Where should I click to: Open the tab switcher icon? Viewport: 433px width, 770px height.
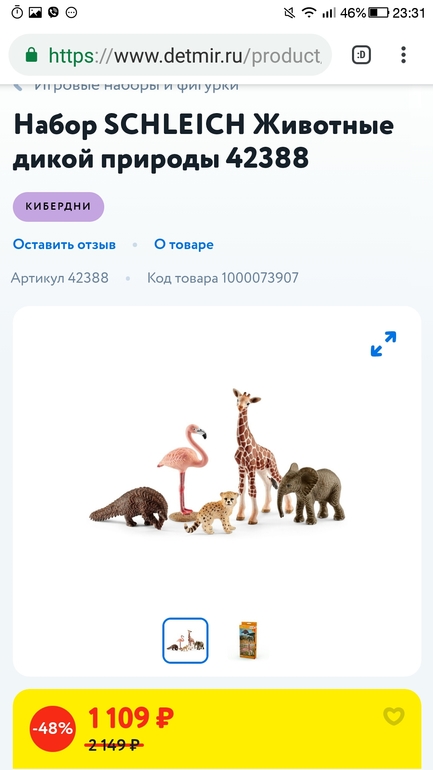tap(361, 55)
